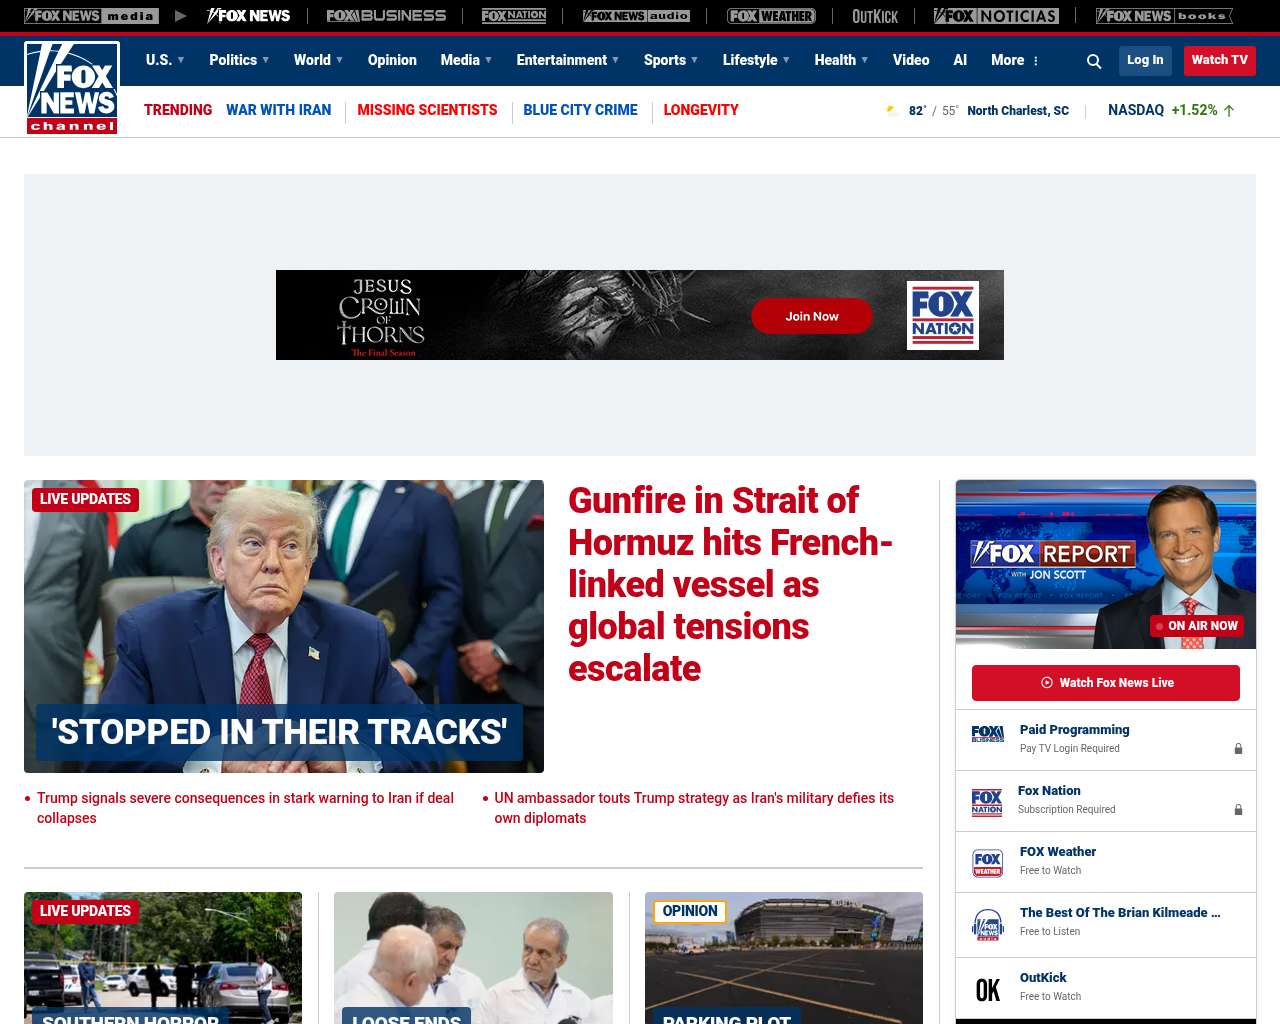Click the Watch TV button
Image resolution: width=1280 pixels, height=1024 pixels.
1219,60
